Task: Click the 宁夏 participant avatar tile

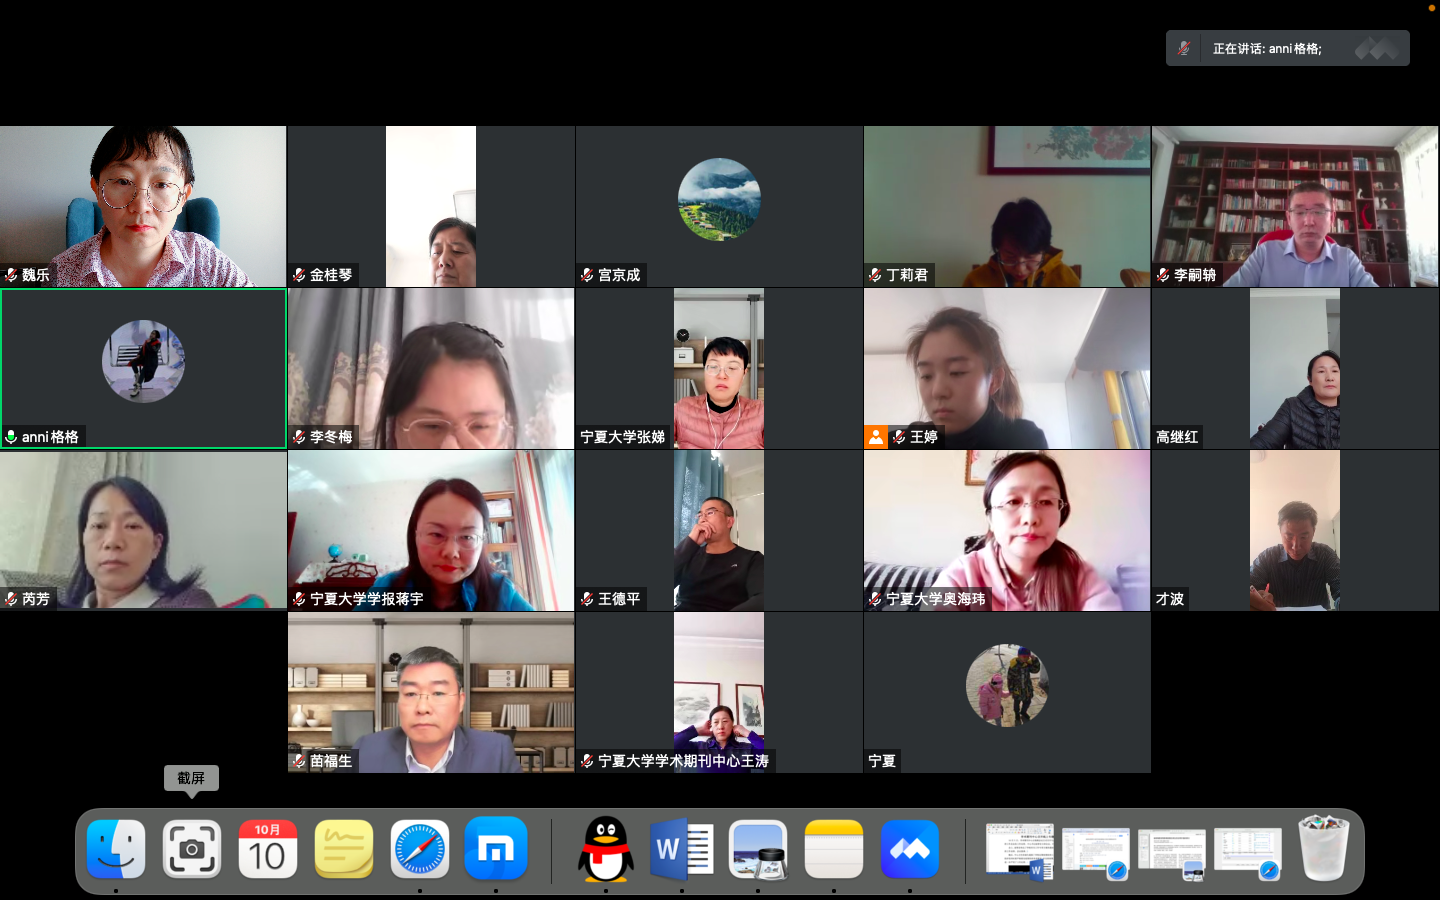Action: [1007, 685]
